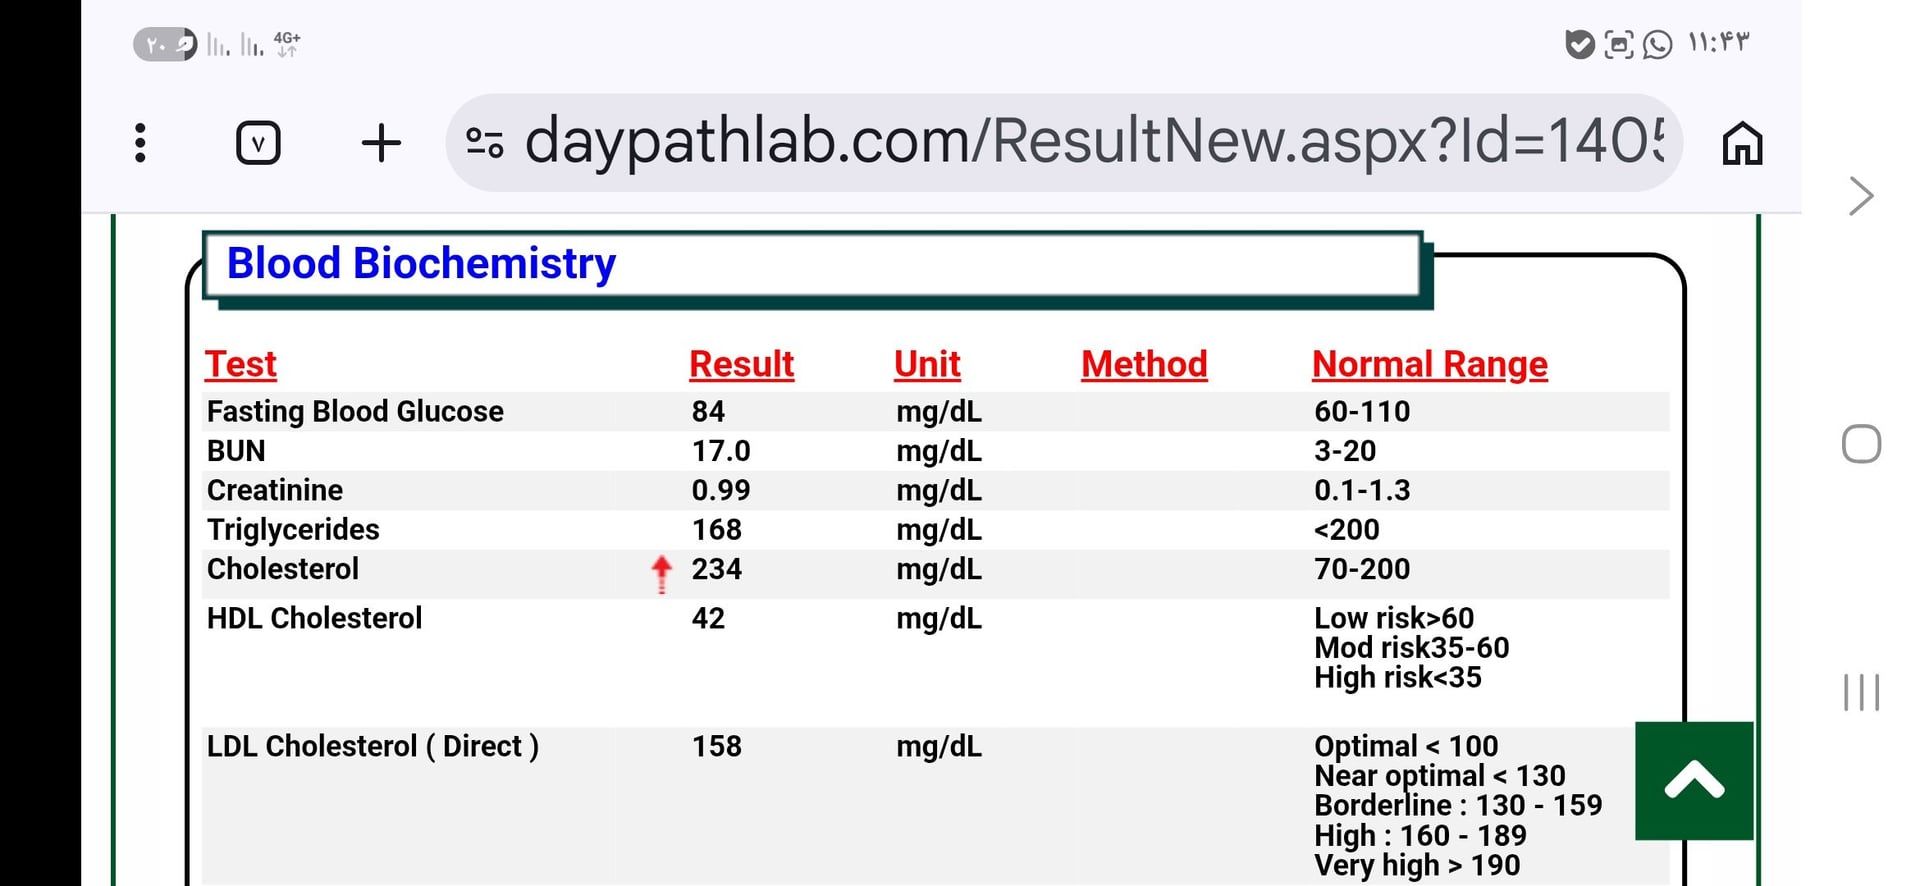The image size is (1920, 886).
Task: Tap the Normal Range column header
Action: 1430,364
